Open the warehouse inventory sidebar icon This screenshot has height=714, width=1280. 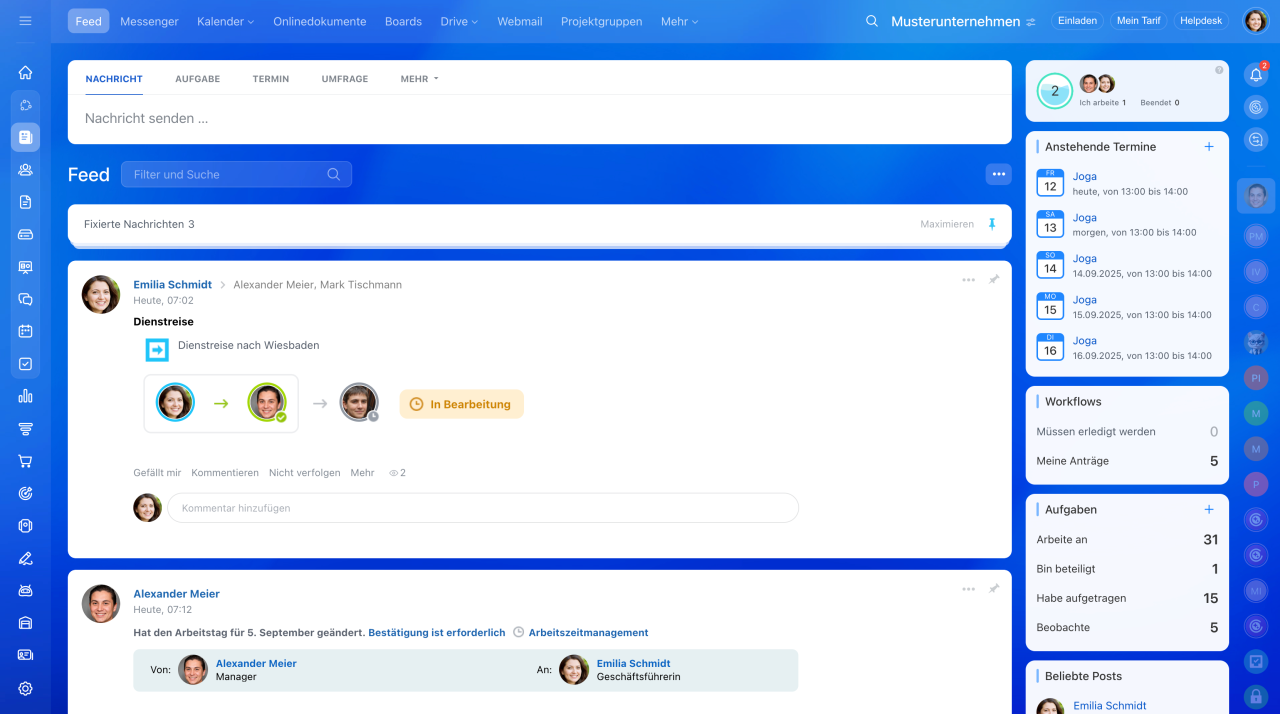[x=25, y=623]
